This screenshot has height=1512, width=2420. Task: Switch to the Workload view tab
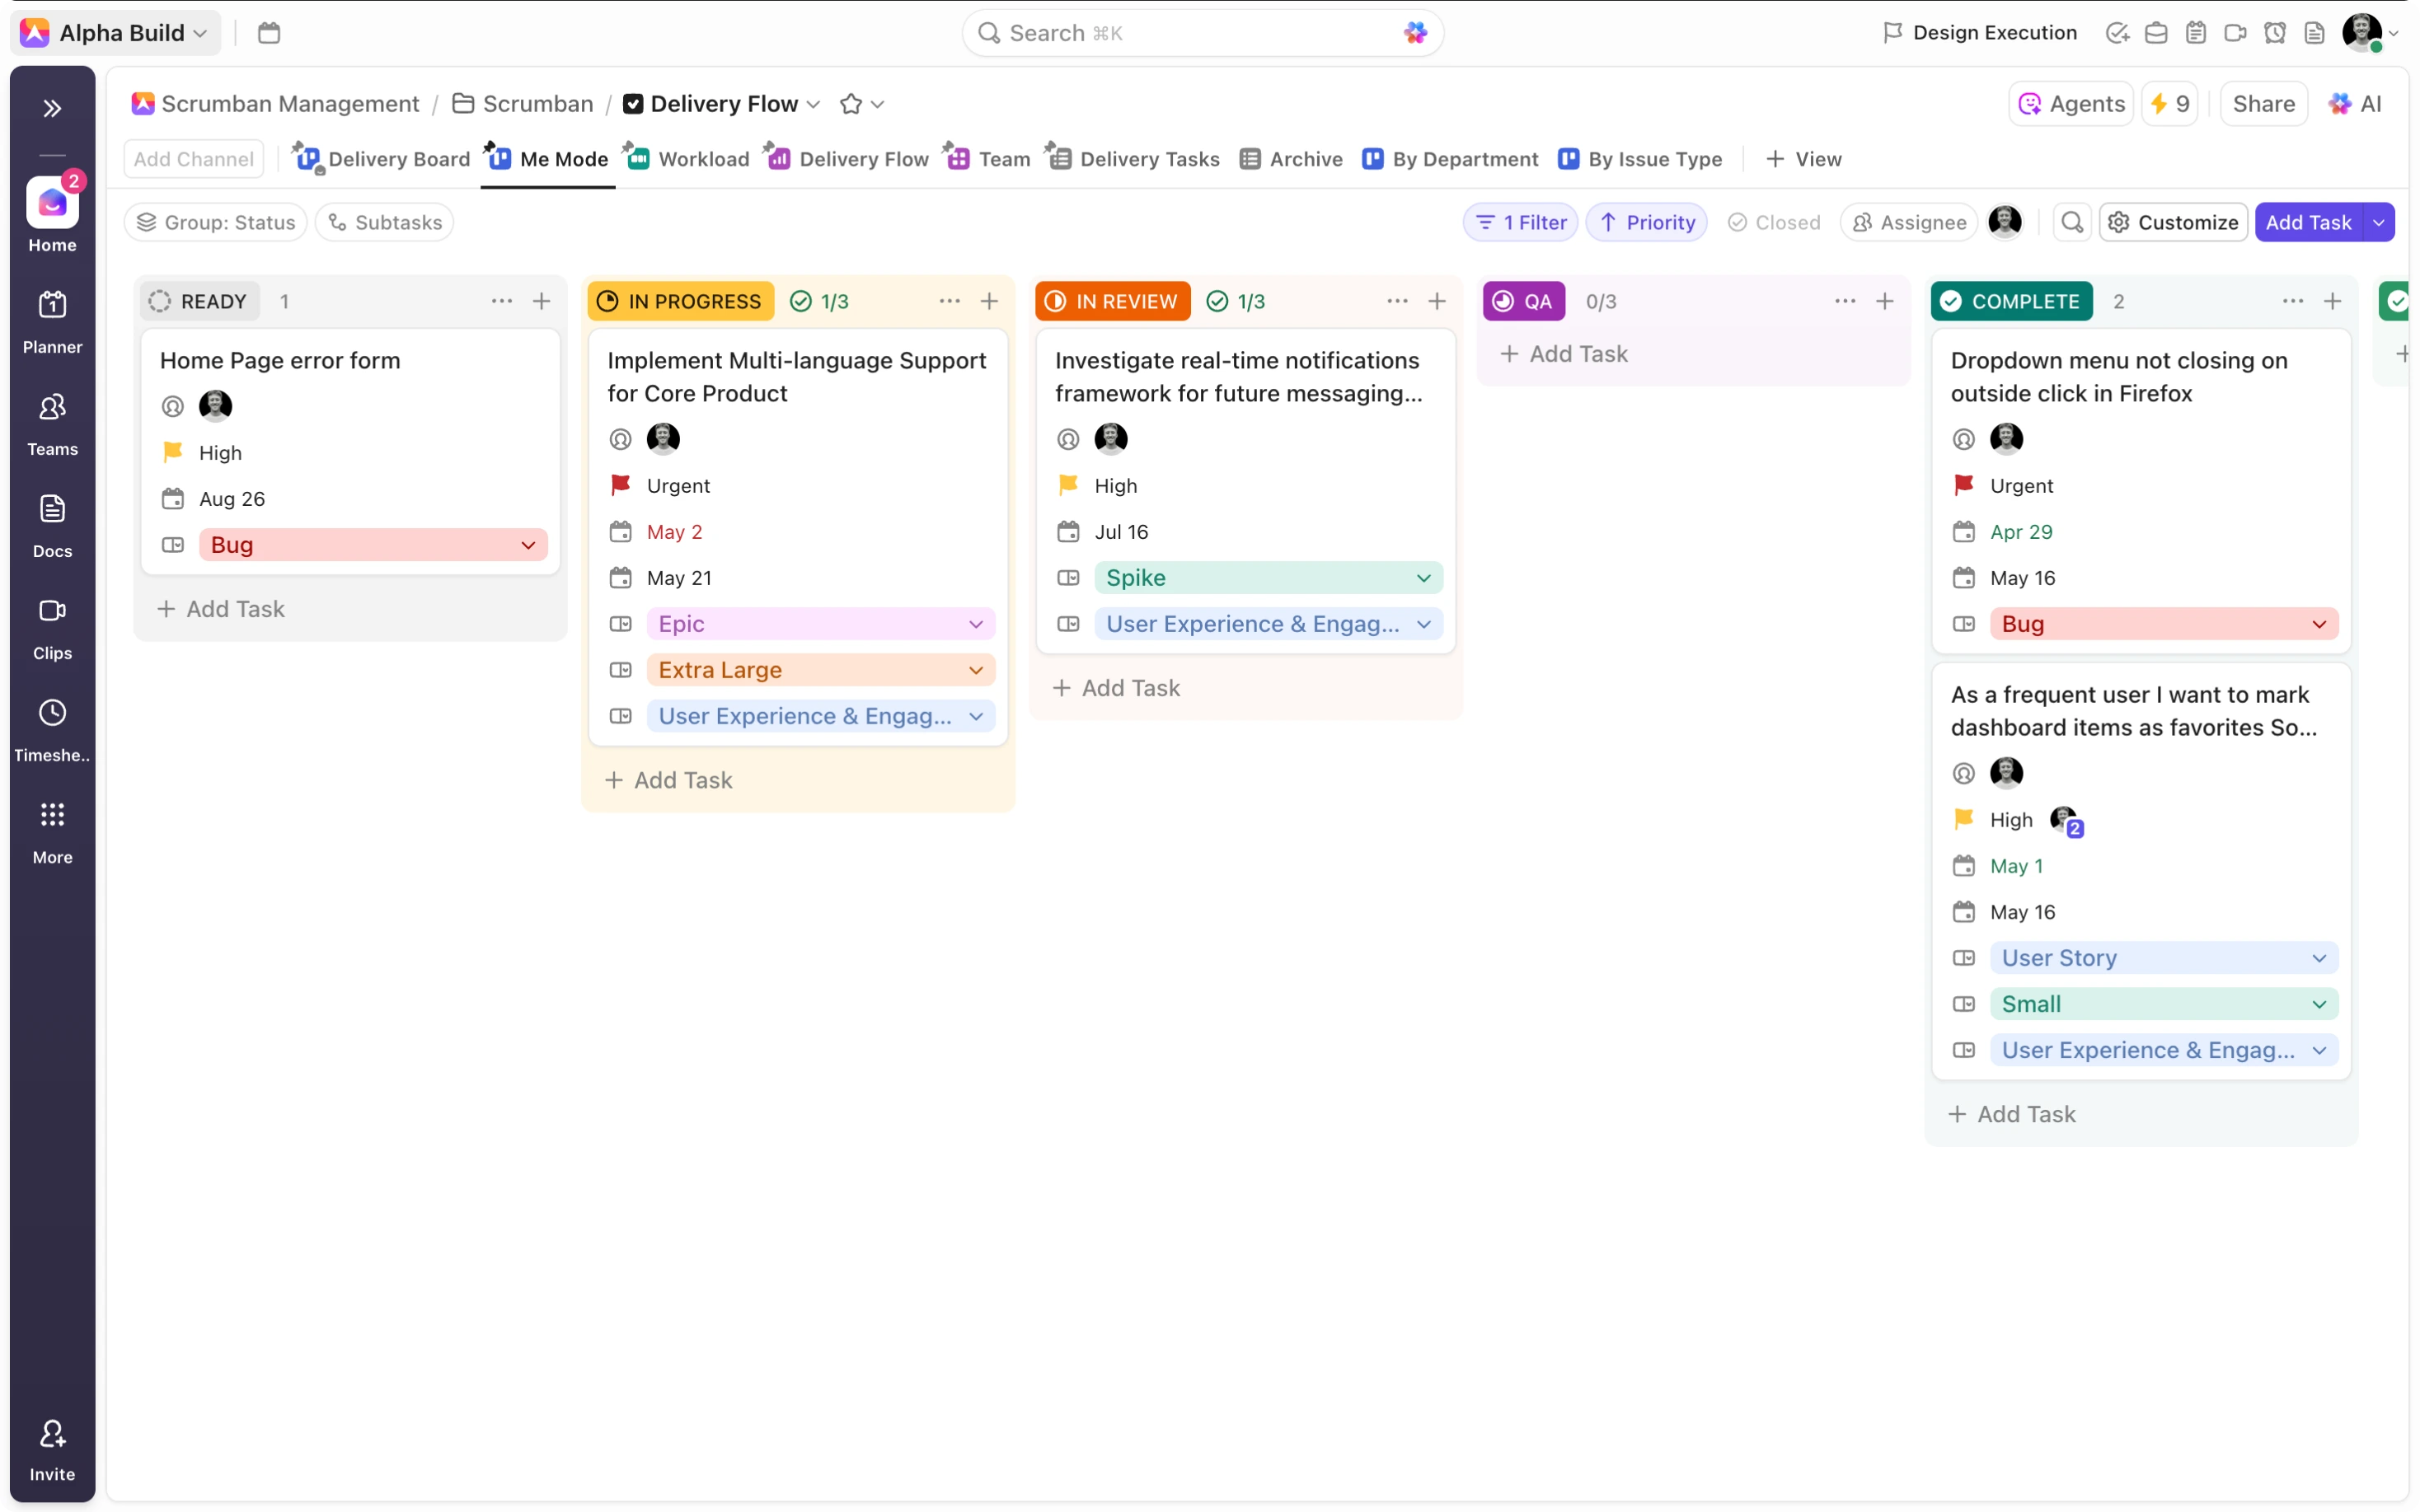pyautogui.click(x=690, y=159)
